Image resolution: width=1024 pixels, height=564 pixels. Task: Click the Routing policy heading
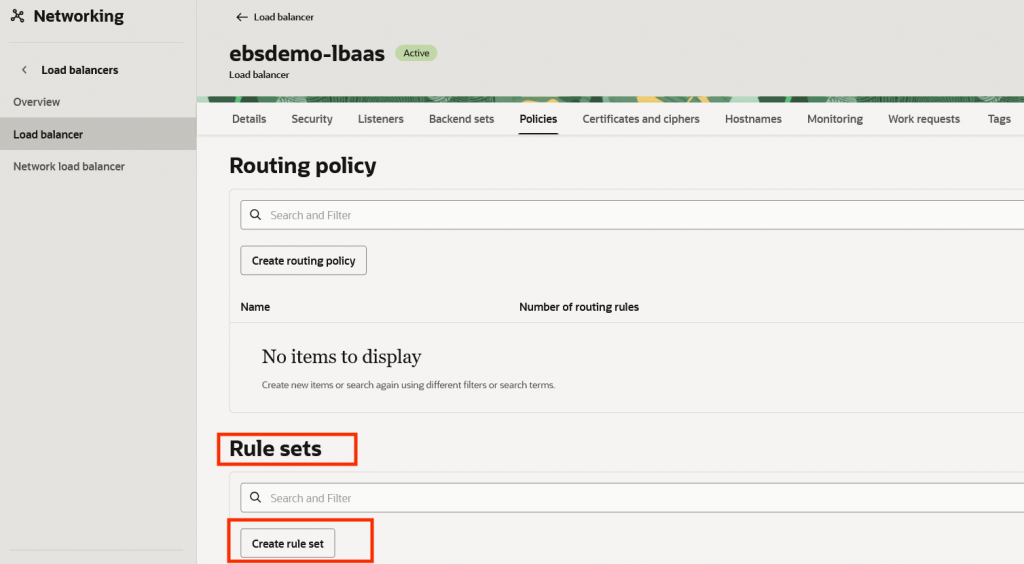[x=302, y=165]
